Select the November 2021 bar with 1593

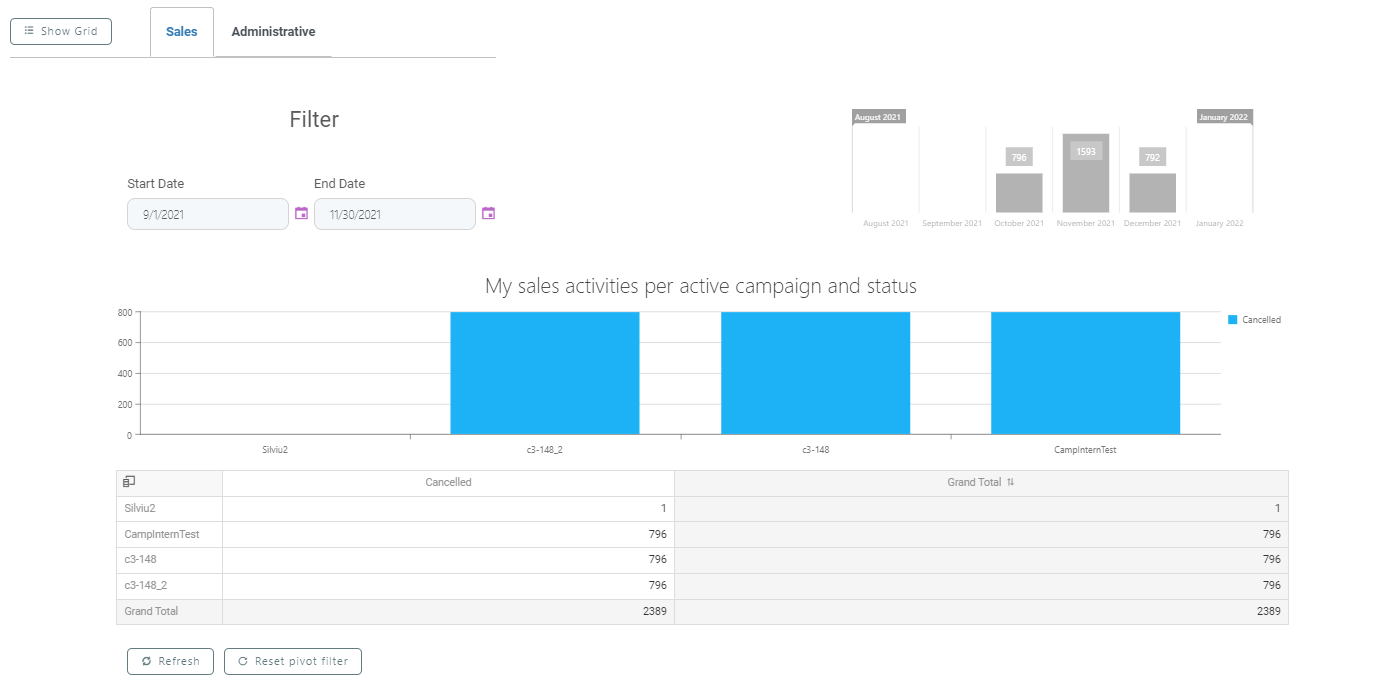pos(1086,175)
